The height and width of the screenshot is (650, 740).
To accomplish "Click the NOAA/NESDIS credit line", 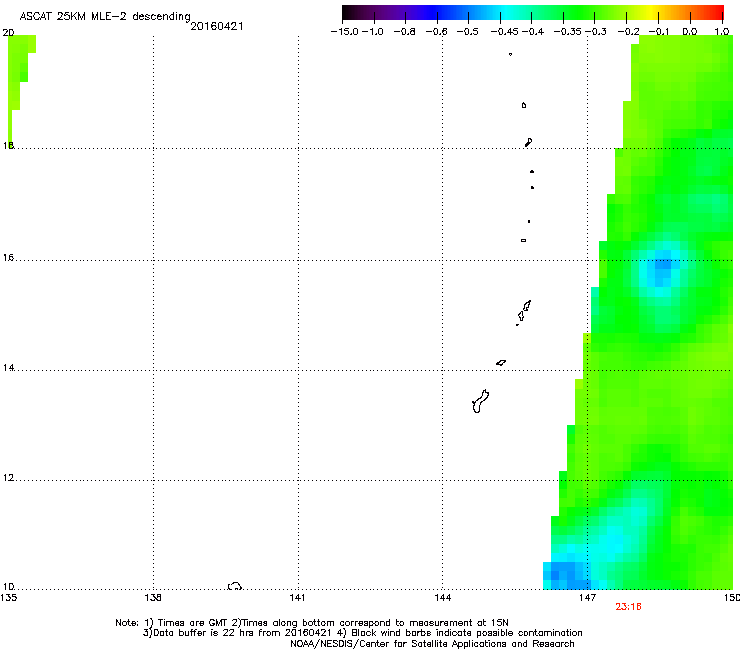I will (432, 644).
